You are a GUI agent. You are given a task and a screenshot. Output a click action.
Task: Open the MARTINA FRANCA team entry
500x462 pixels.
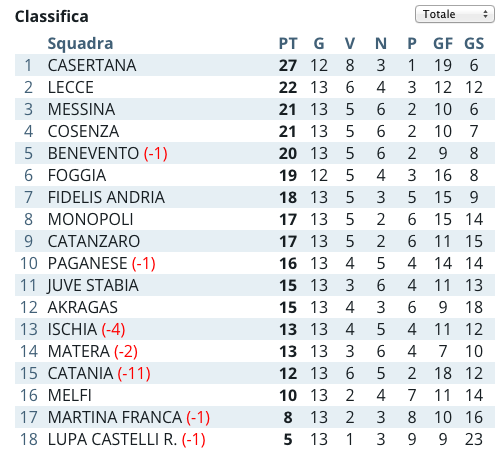click(115, 417)
